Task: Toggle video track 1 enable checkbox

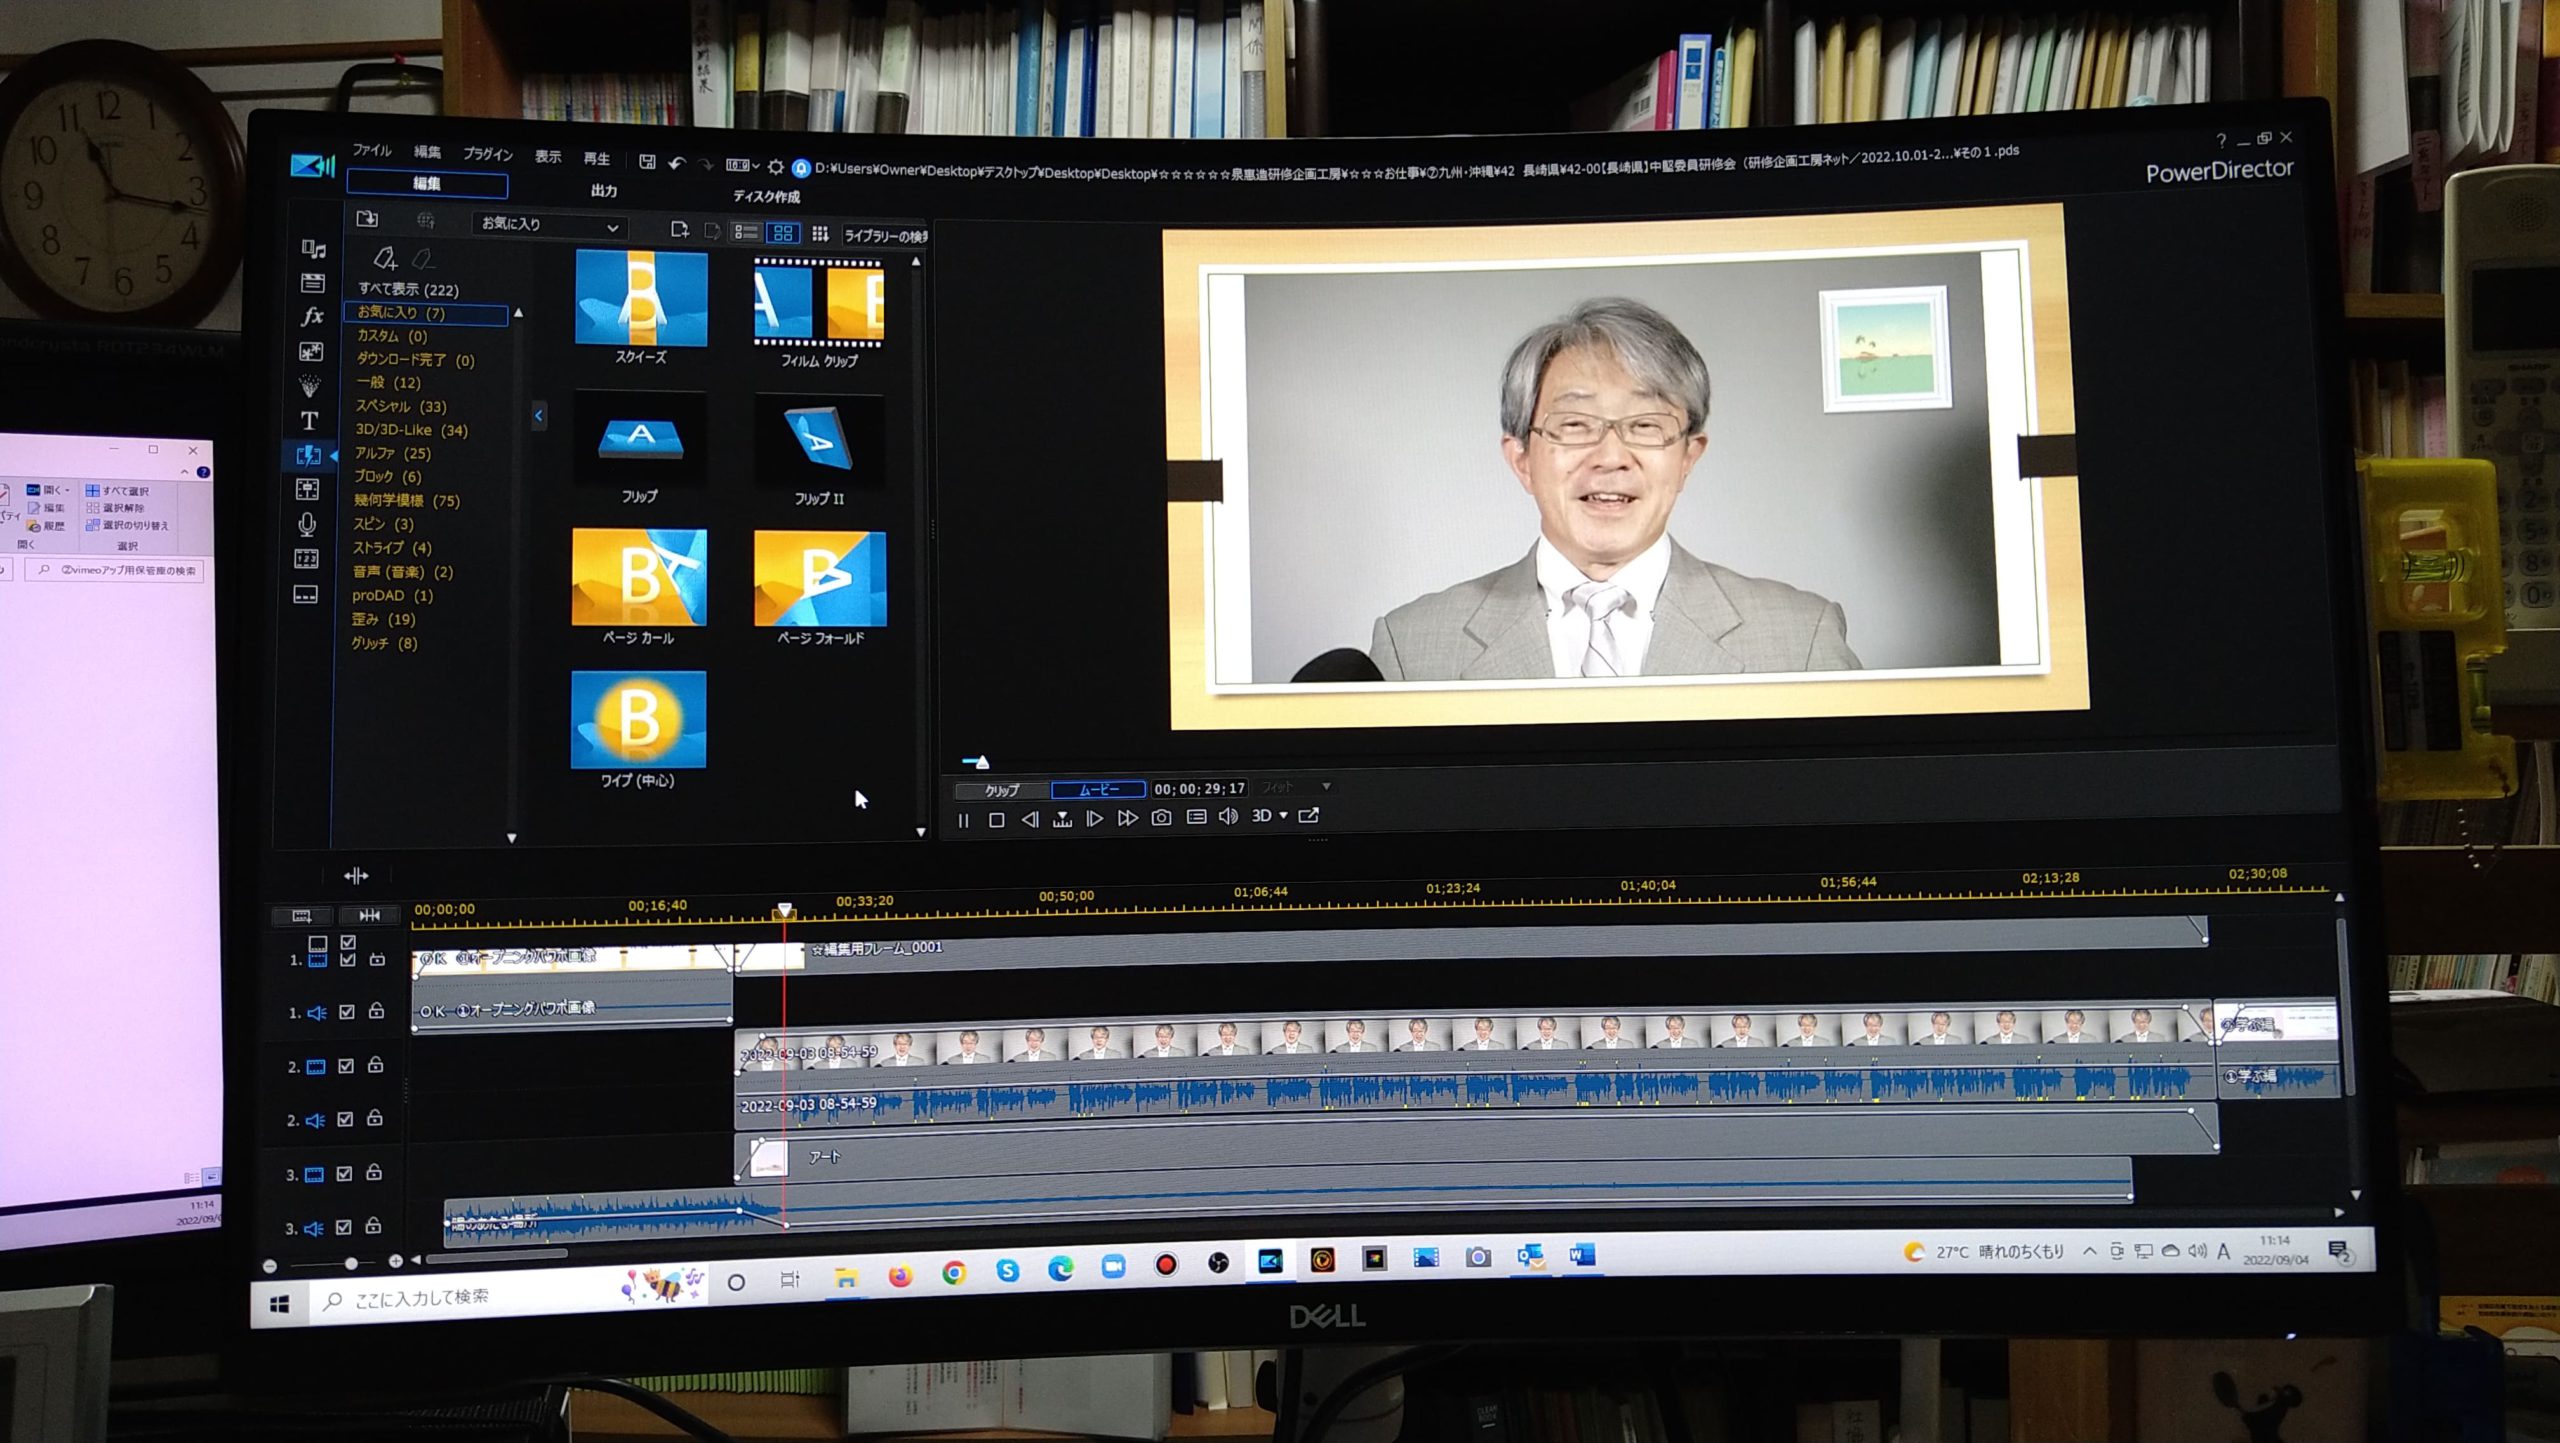Action: [x=347, y=959]
